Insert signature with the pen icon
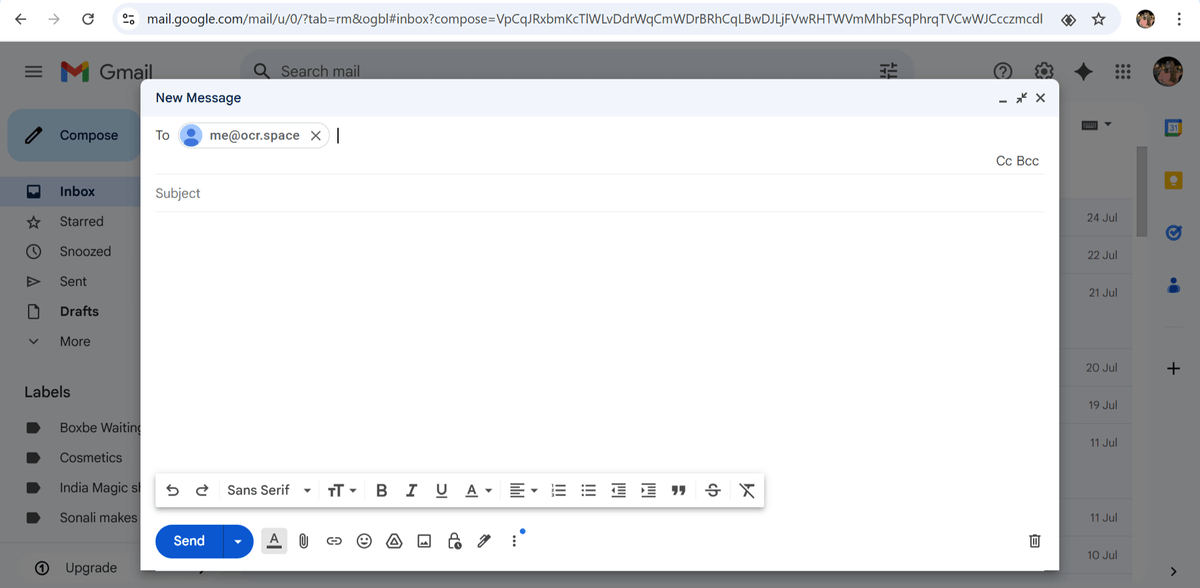Viewport: 1200px width, 588px height. click(x=484, y=541)
